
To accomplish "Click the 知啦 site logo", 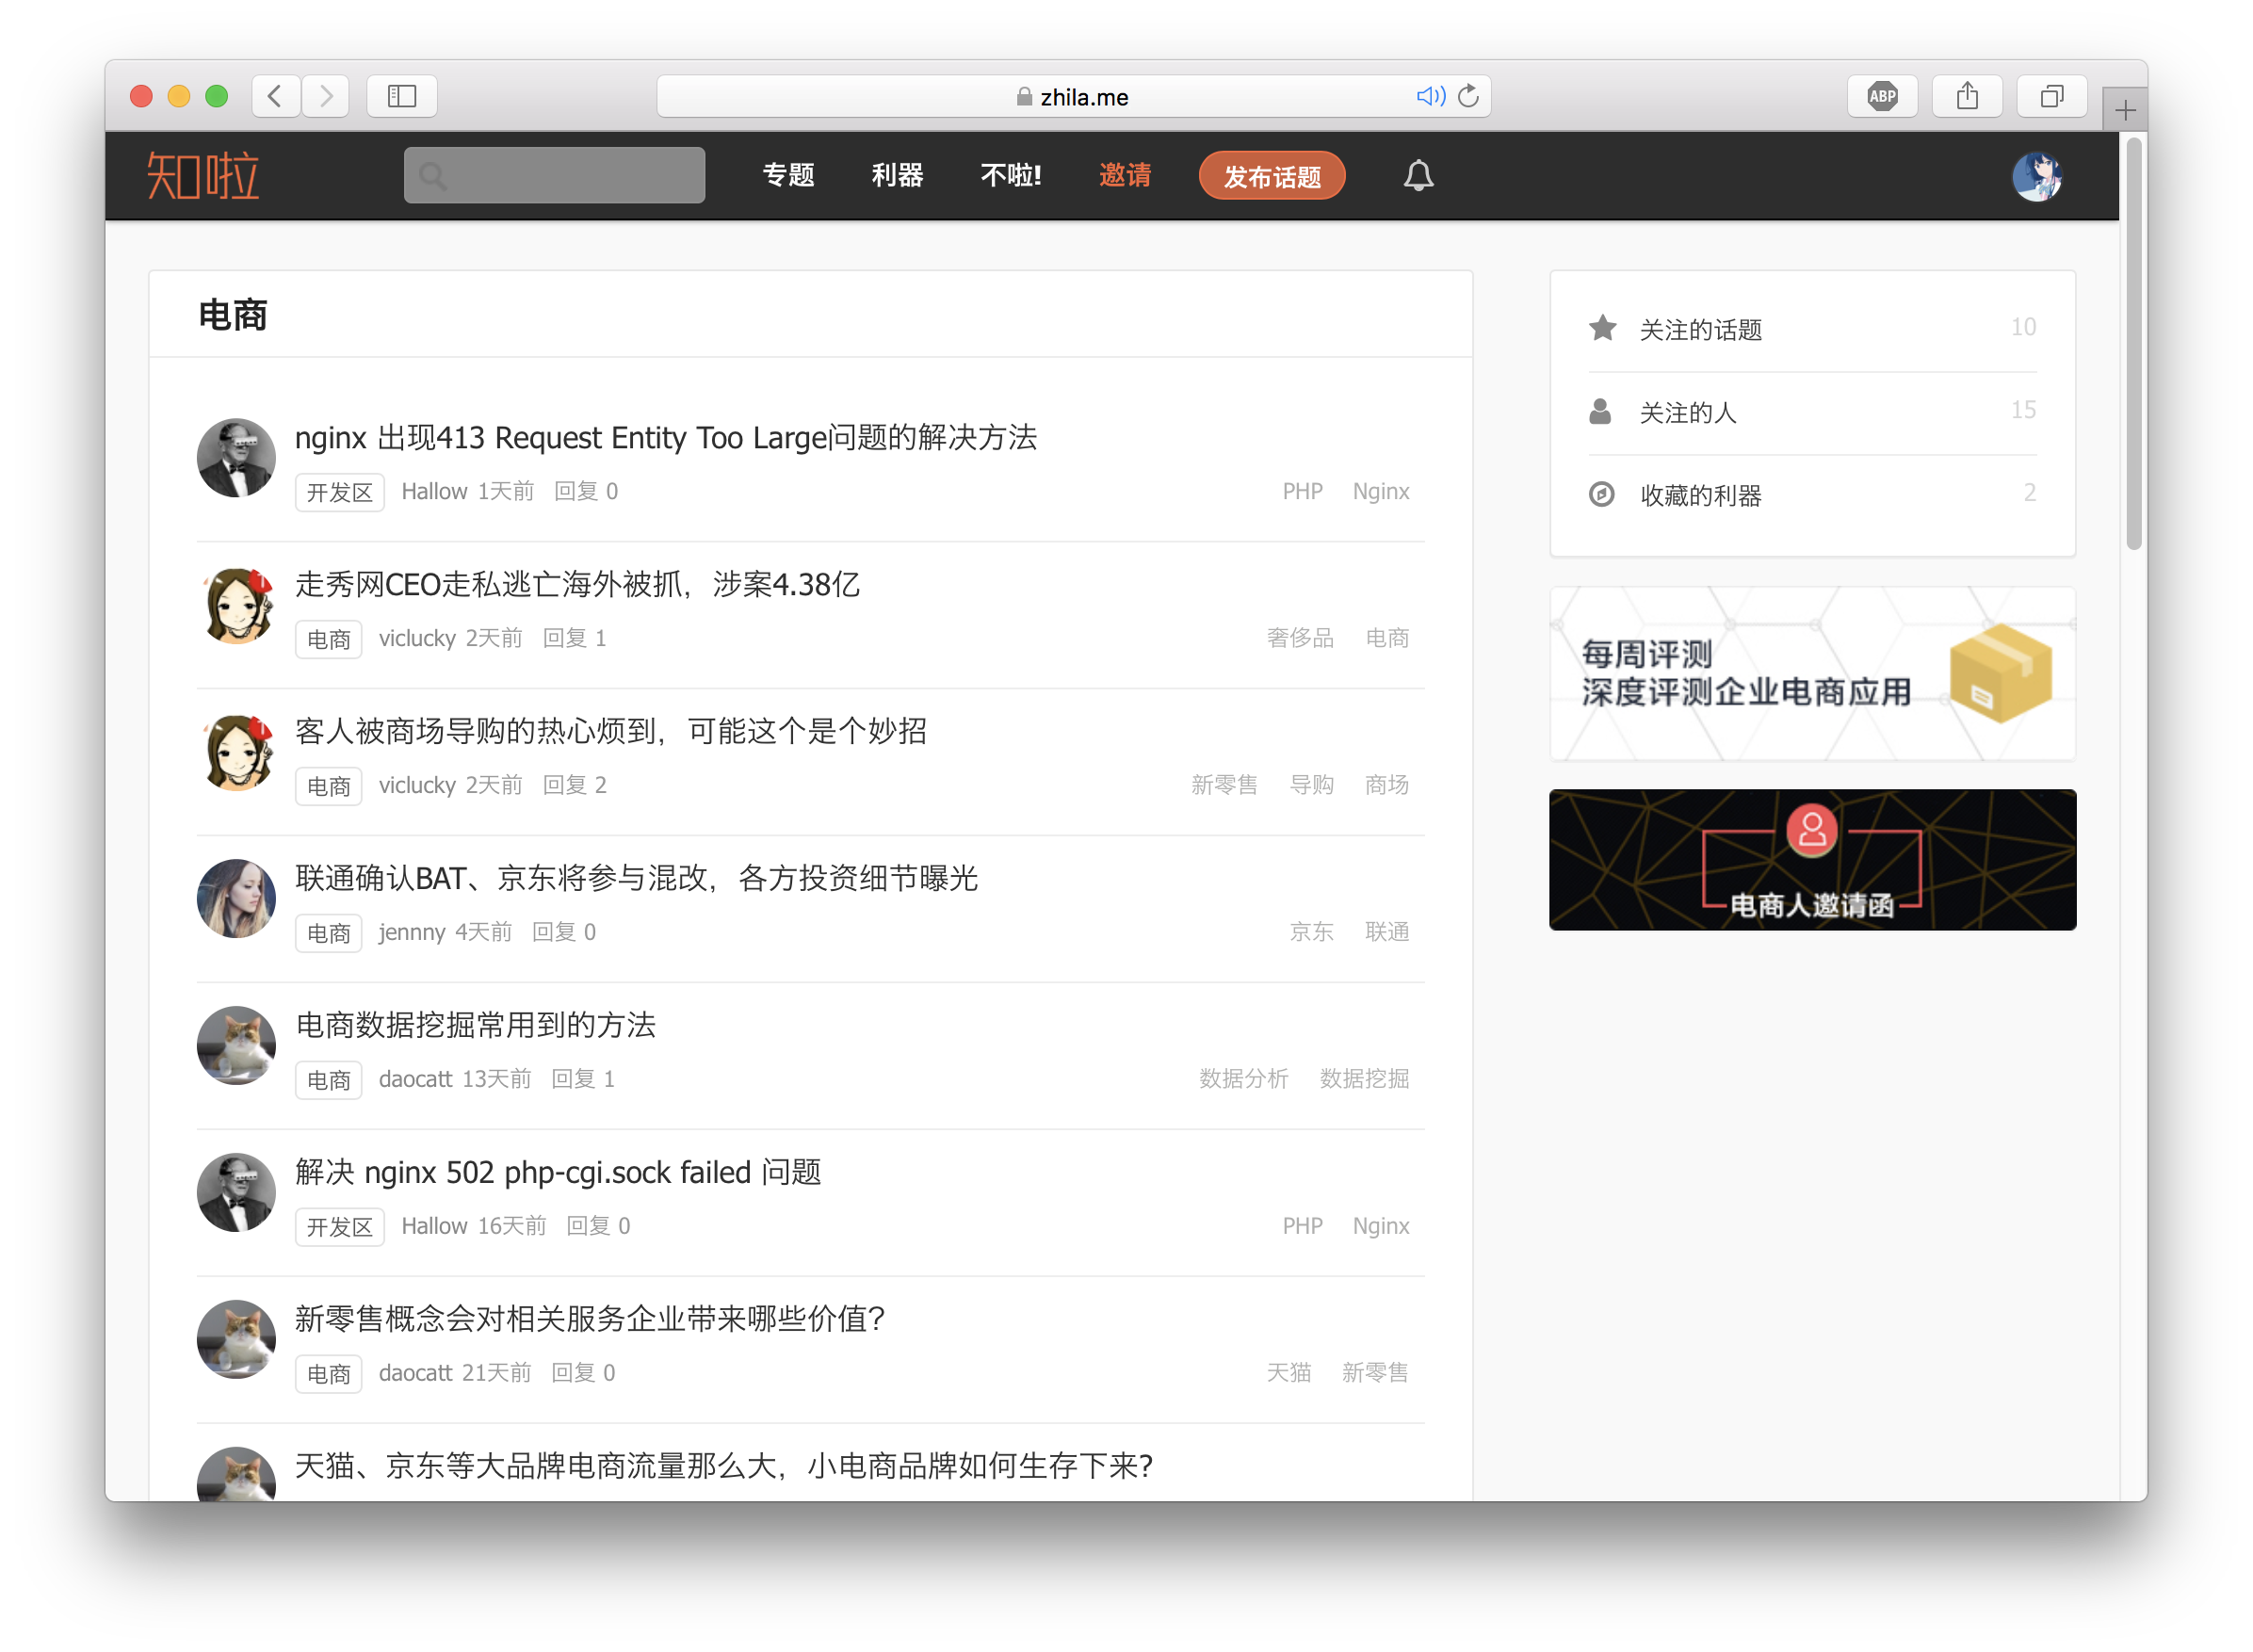I will click(203, 176).
